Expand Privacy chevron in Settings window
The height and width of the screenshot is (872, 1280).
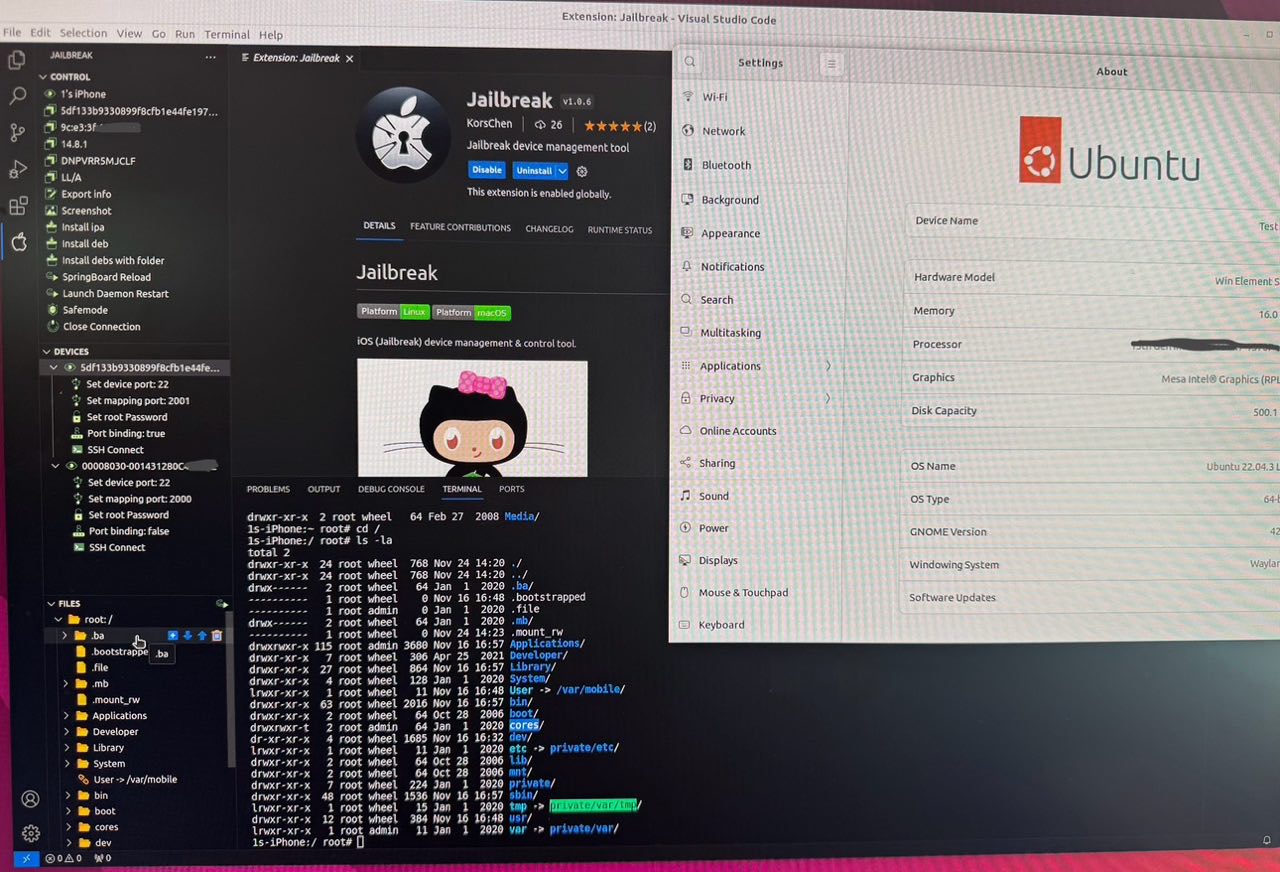point(828,399)
